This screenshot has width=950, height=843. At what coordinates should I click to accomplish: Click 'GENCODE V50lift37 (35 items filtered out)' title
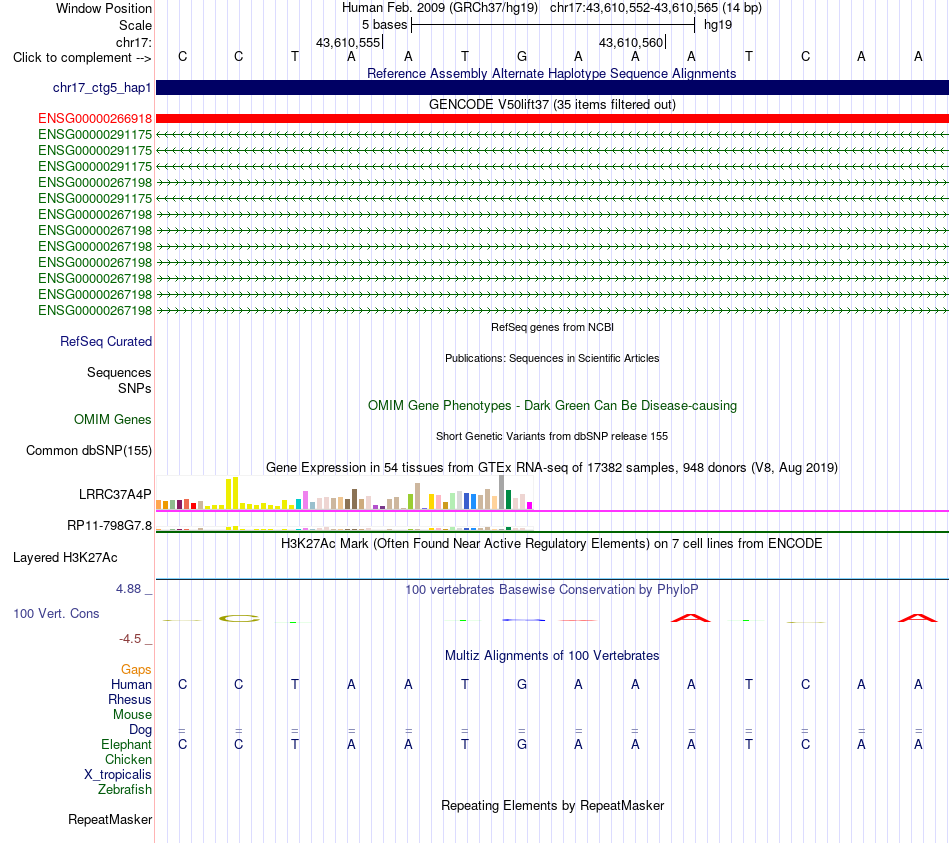(552, 104)
